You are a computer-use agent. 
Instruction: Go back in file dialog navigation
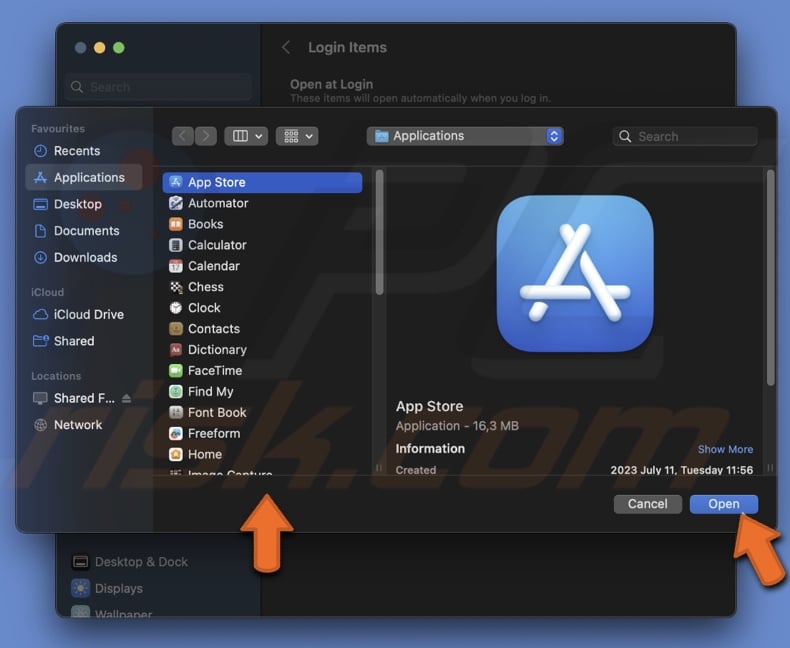pyautogui.click(x=182, y=136)
